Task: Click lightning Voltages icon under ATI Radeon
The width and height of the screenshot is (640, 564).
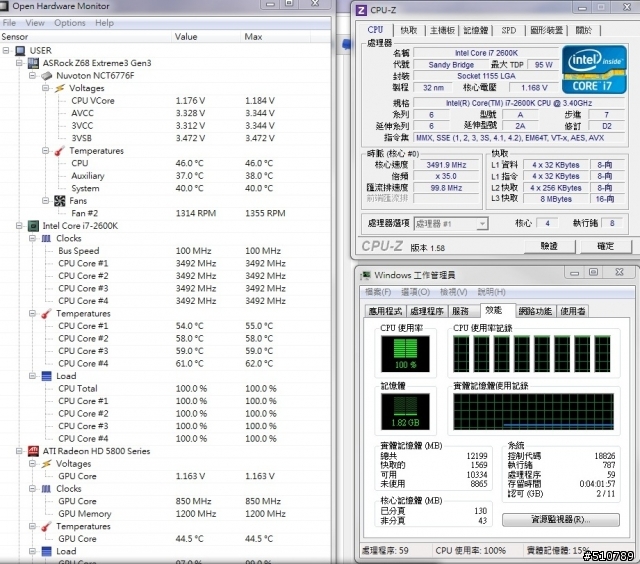Action: pos(47,464)
